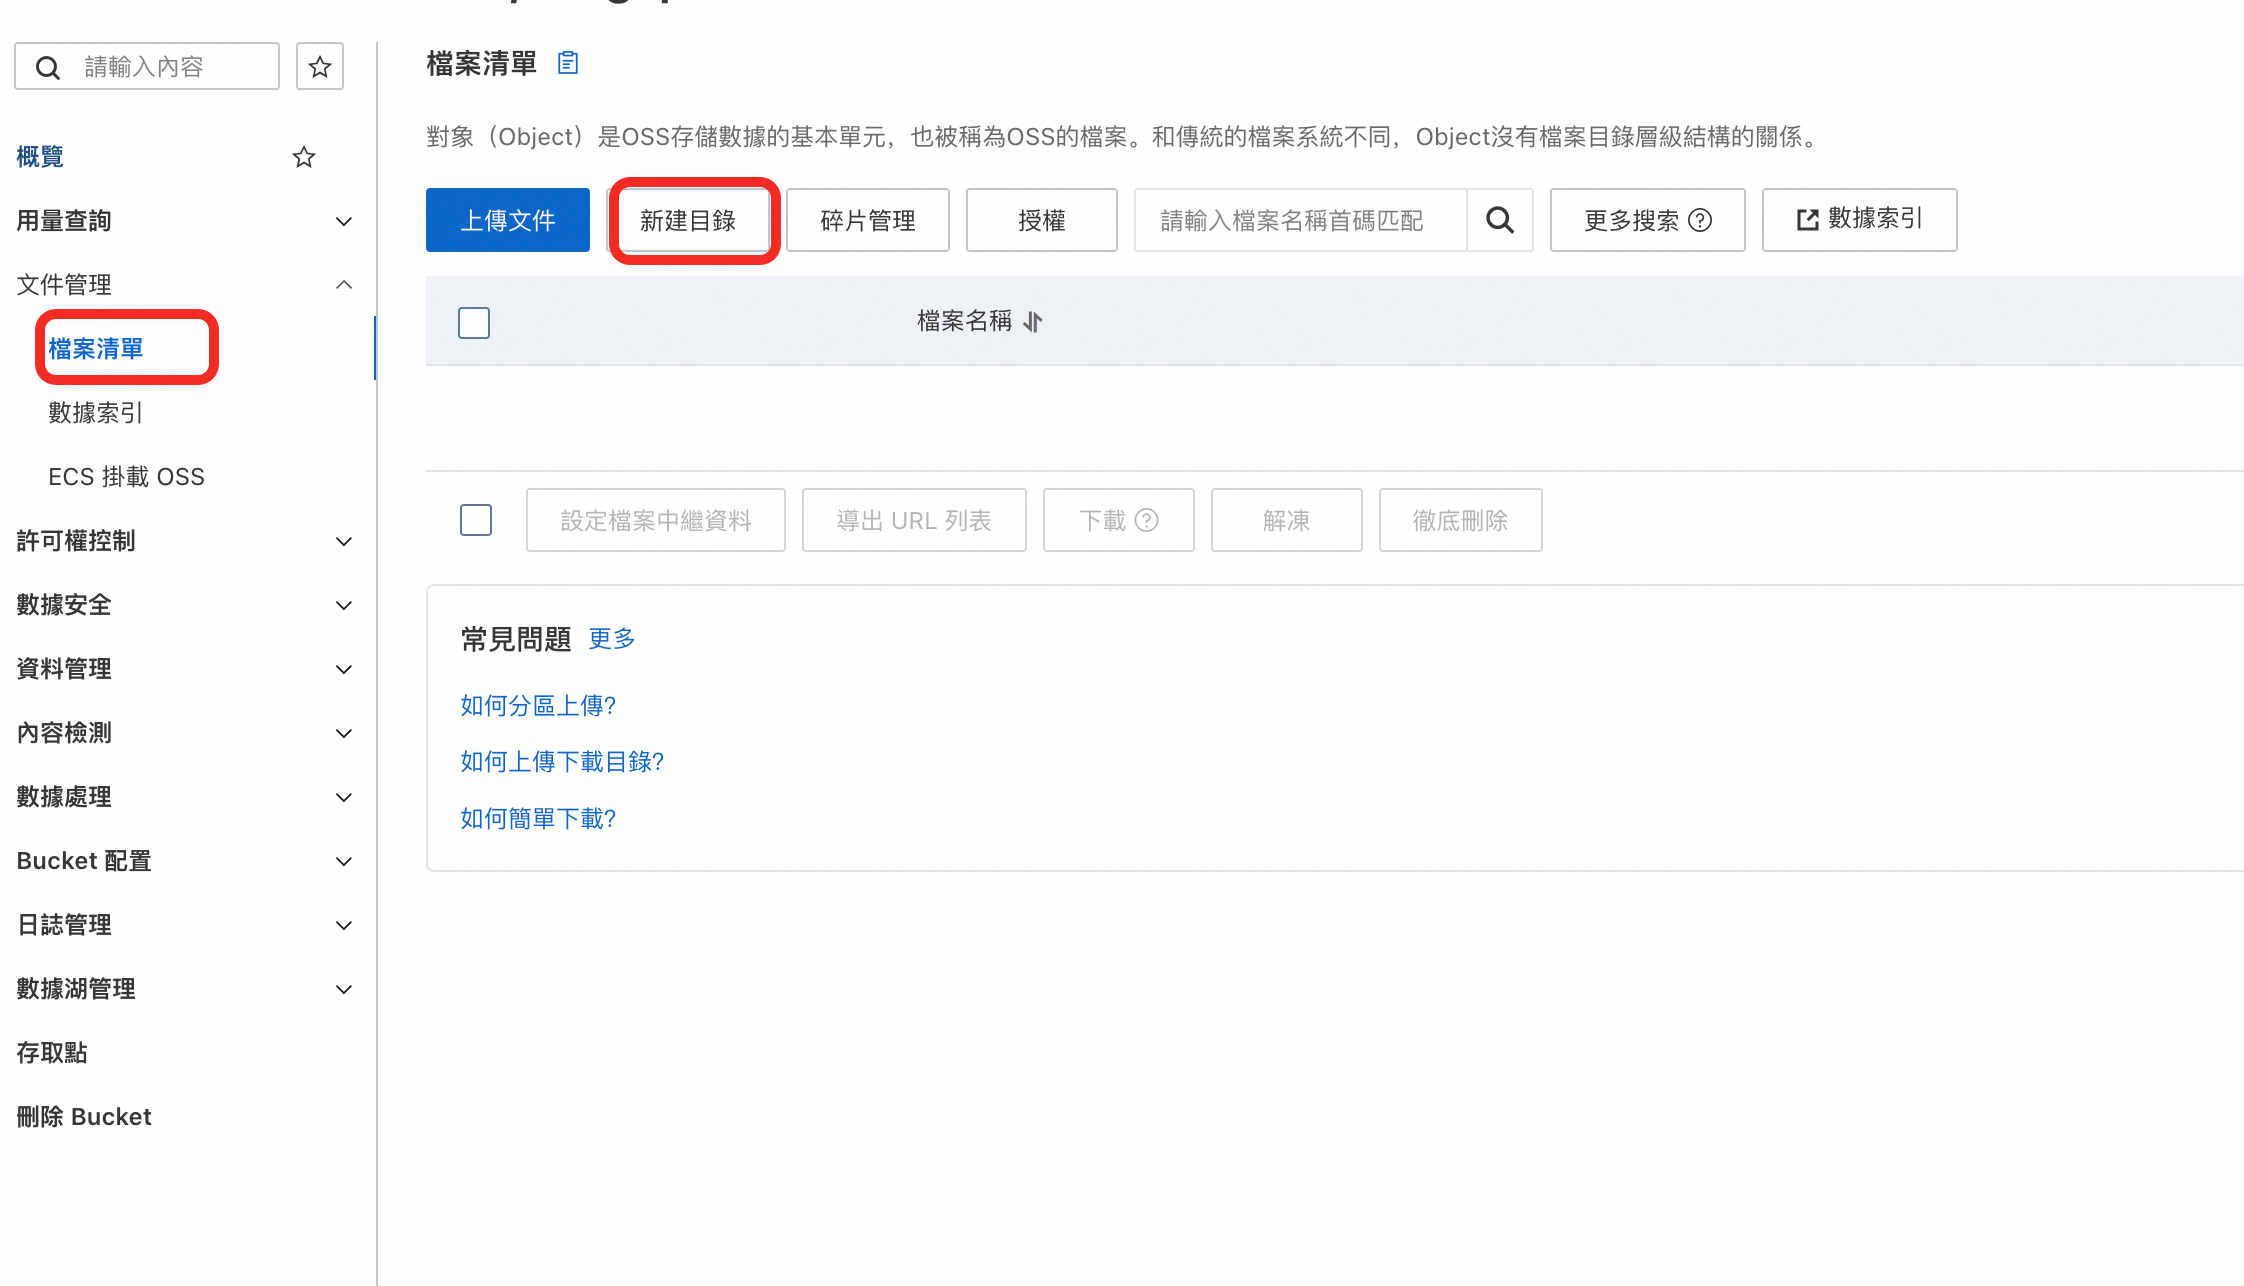Viewport: 2244px width, 1286px height.
Task: Check the checkbox beside 設定檔案中繼資料
Action: (476, 520)
